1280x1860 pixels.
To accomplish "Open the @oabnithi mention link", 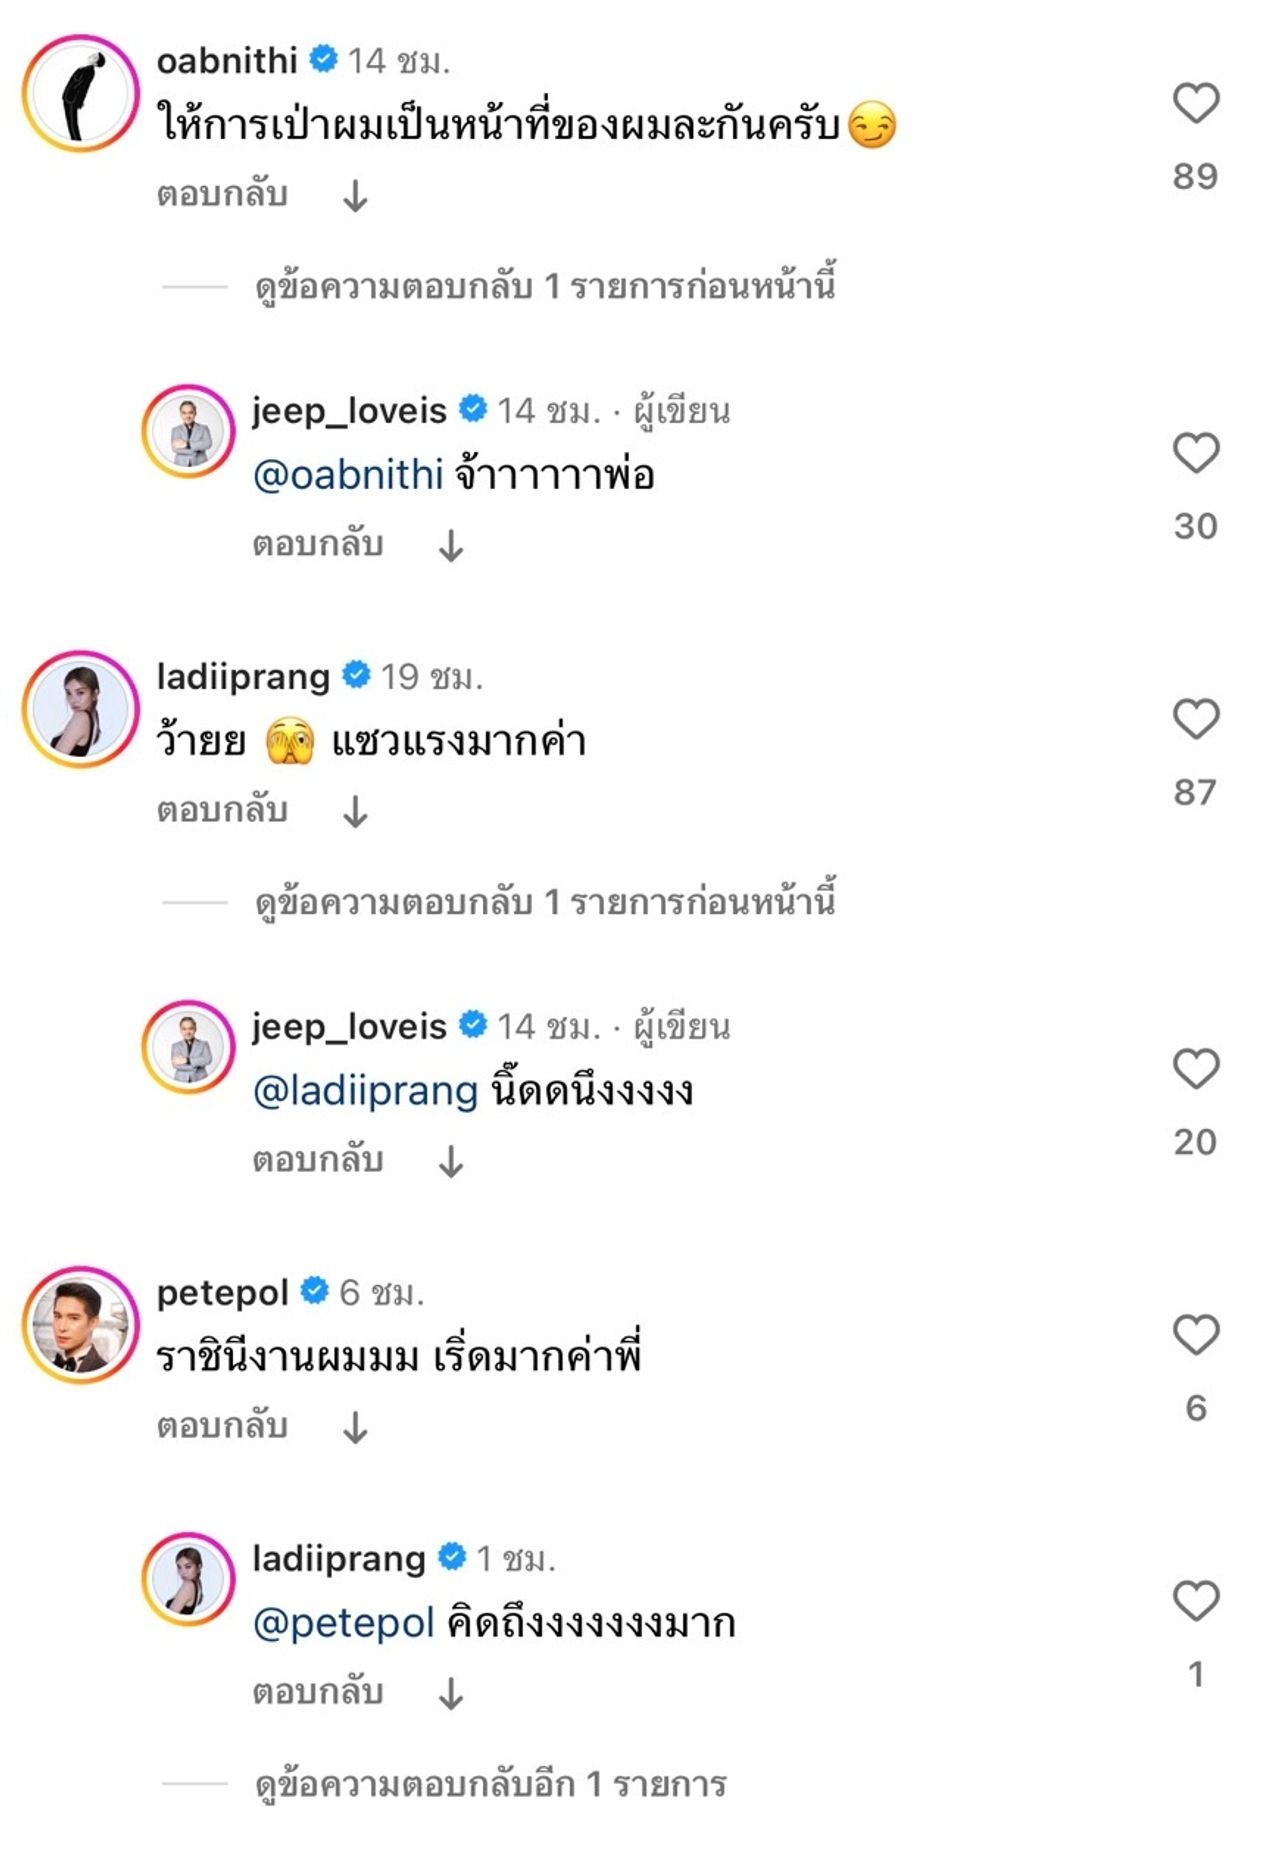I will pos(347,475).
